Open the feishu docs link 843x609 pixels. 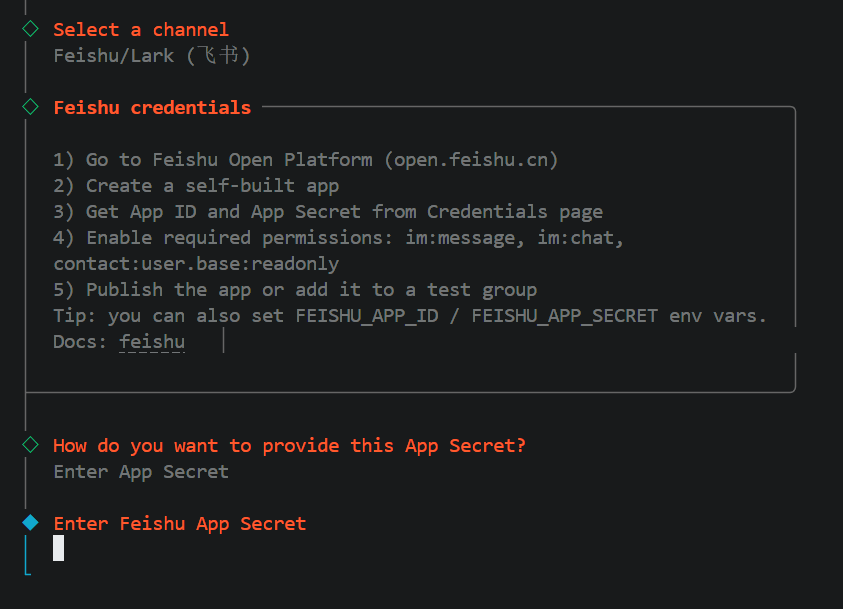152,342
